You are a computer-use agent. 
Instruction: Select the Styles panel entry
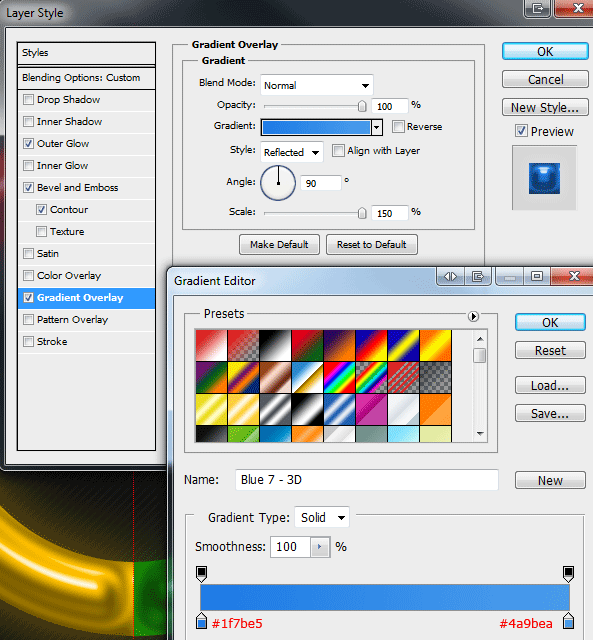tap(87, 53)
